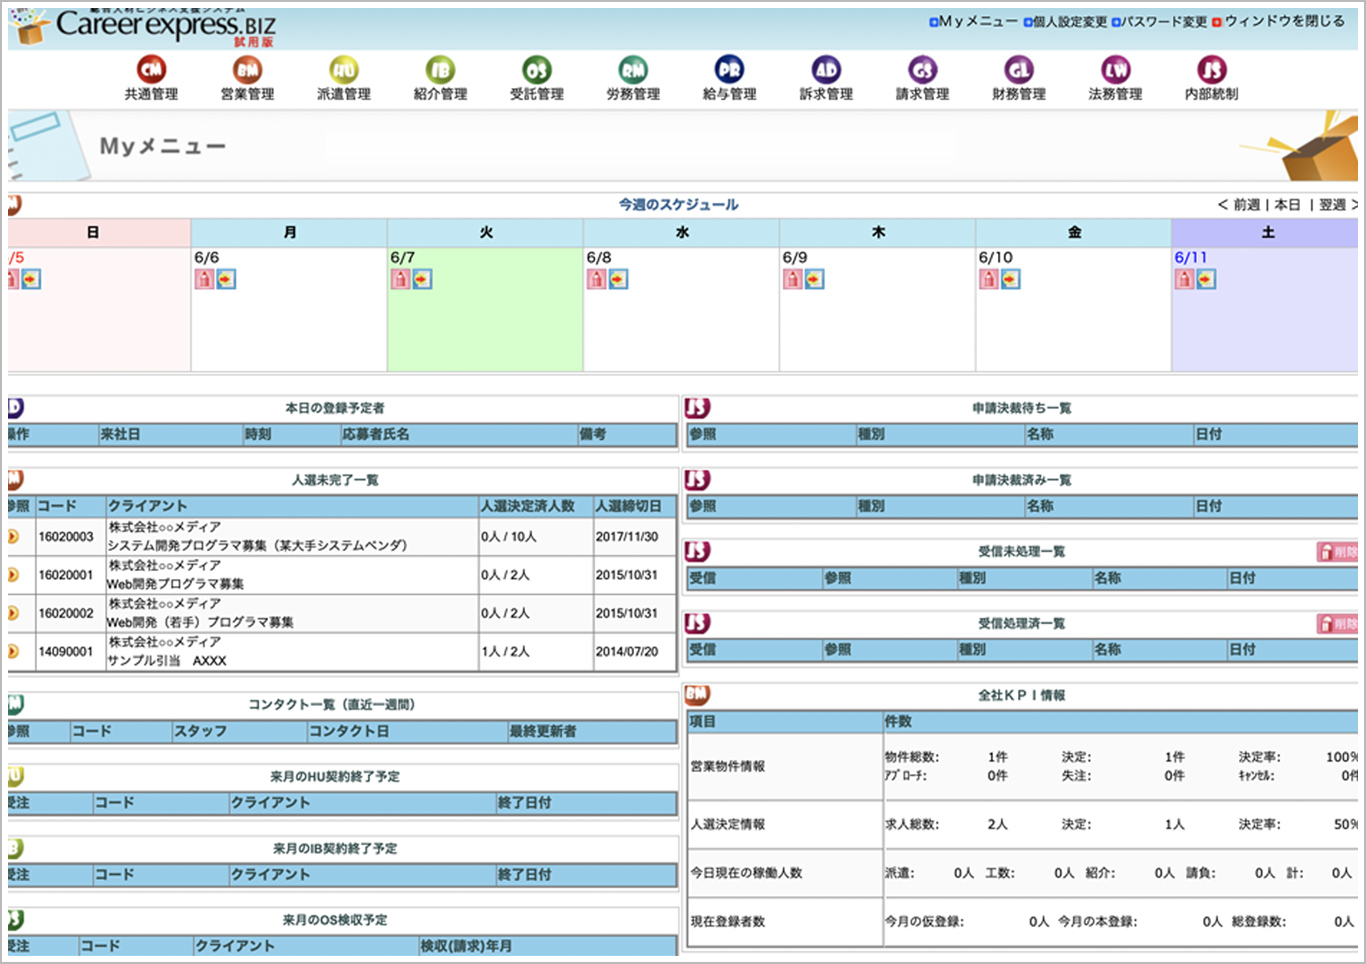This screenshot has width=1366, height=964.
Task: Go to 翌週 (next week) in the schedule
Action: [x=1333, y=205]
